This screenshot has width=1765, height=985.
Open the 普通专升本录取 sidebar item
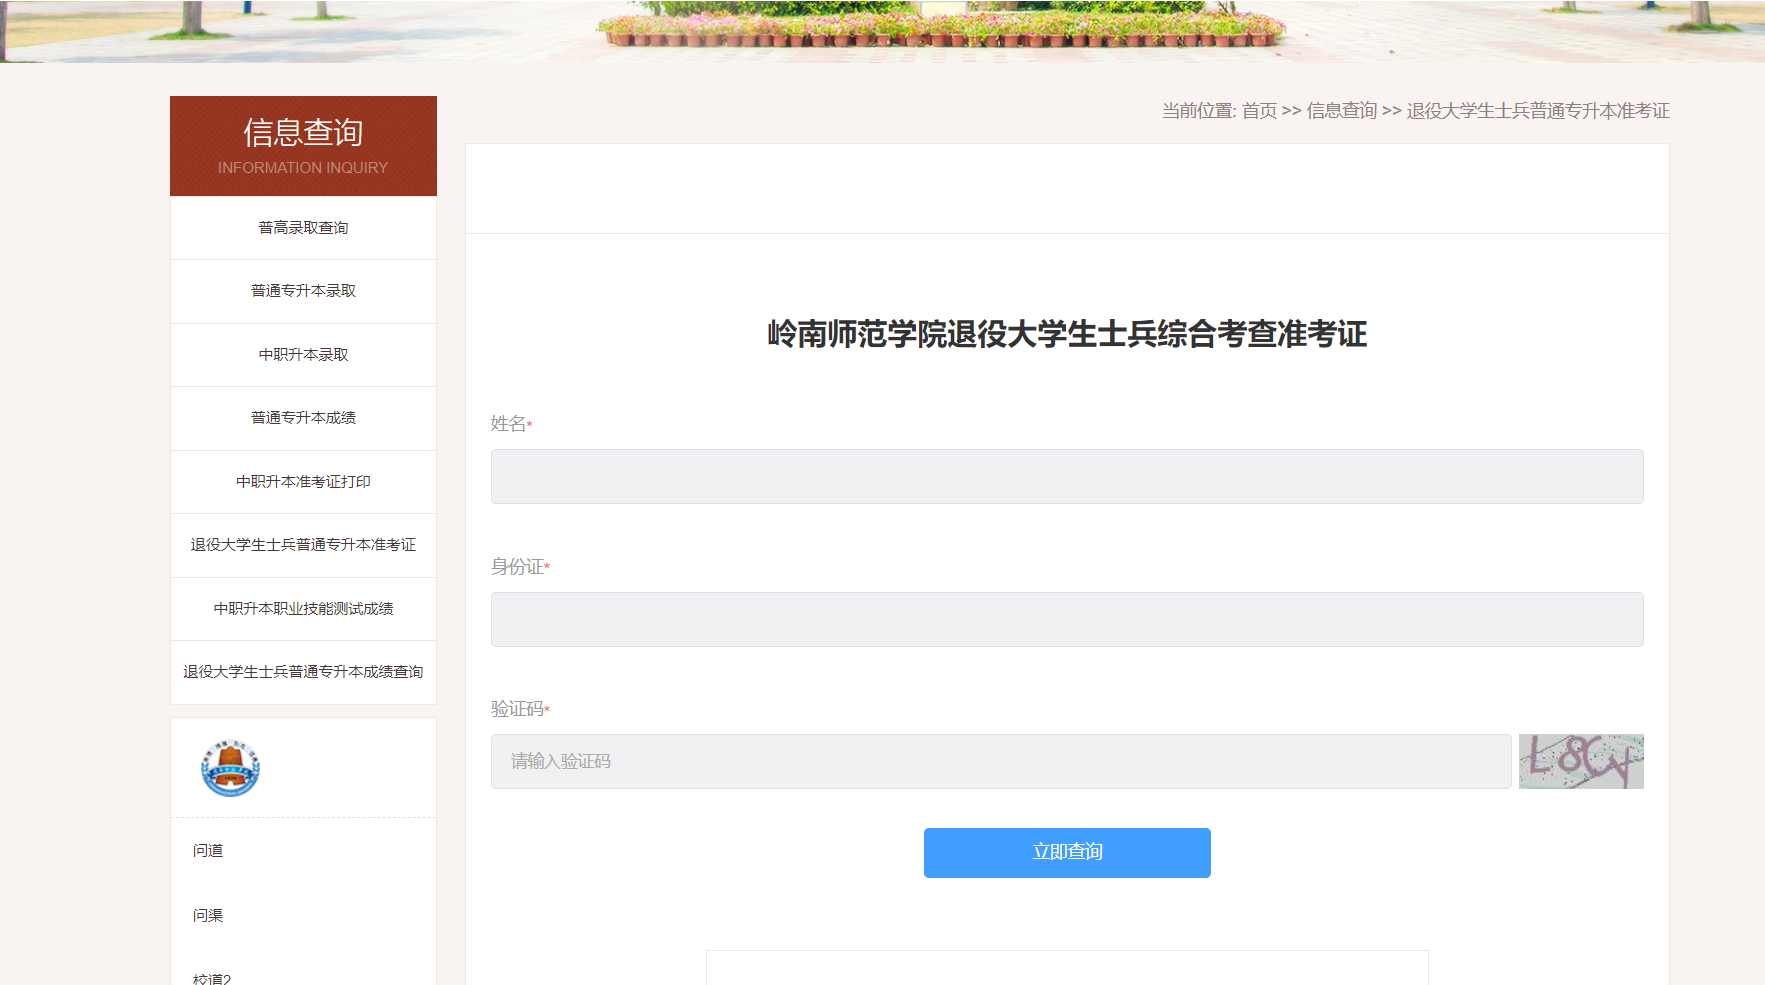click(x=303, y=291)
